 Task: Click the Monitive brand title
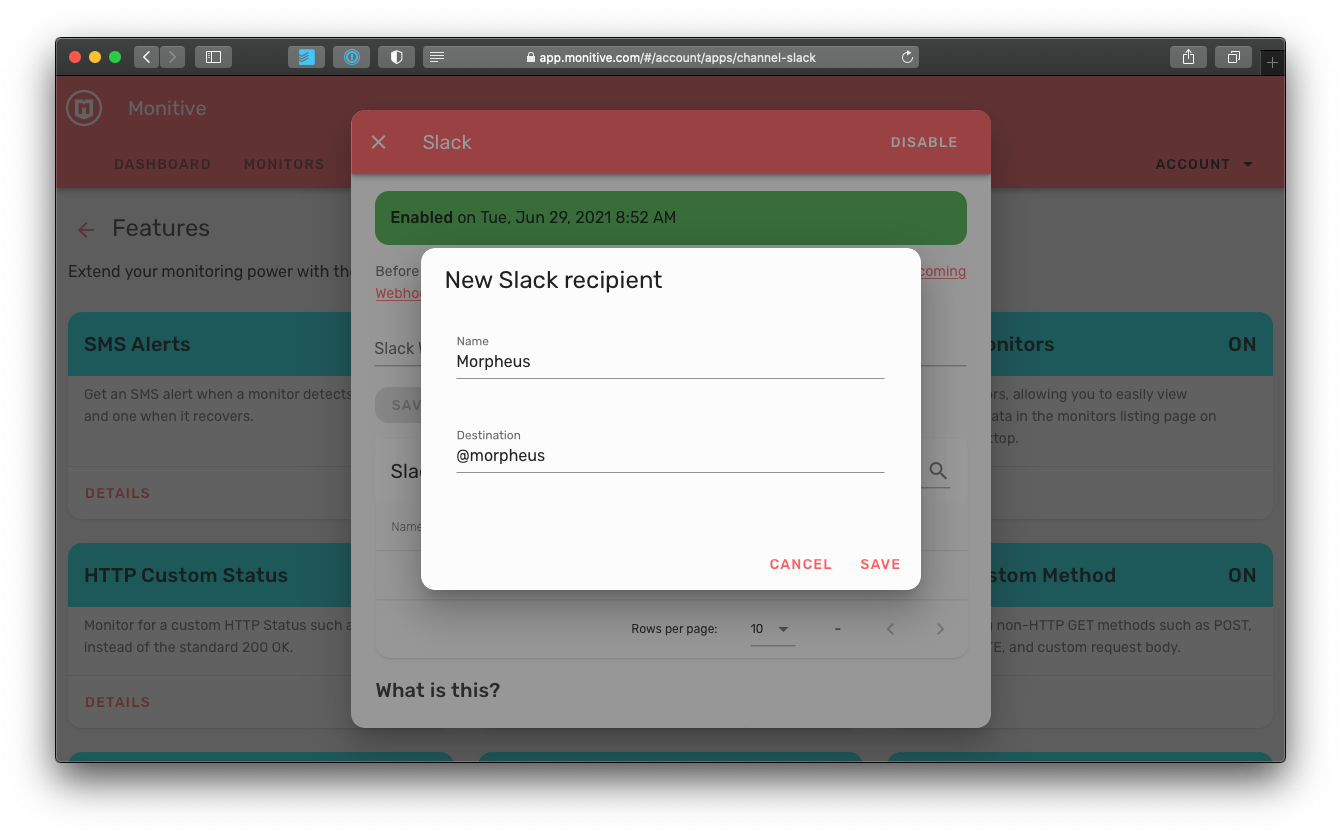point(167,108)
